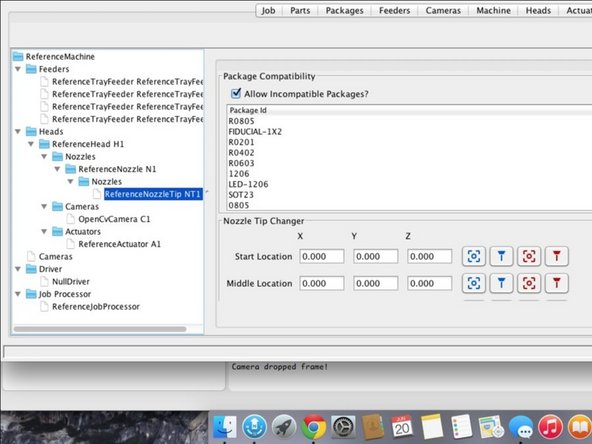Select the Heads tab
The image size is (592, 444).
click(x=538, y=11)
